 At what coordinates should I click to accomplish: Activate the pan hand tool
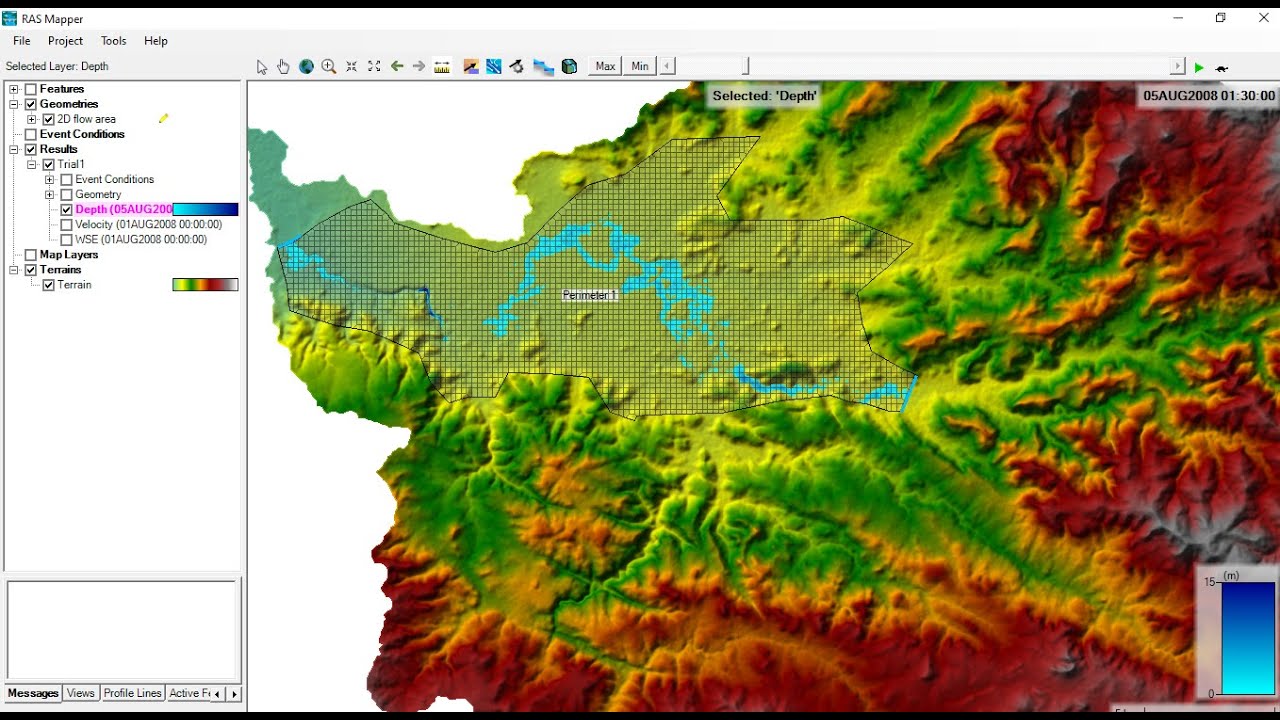(284, 67)
